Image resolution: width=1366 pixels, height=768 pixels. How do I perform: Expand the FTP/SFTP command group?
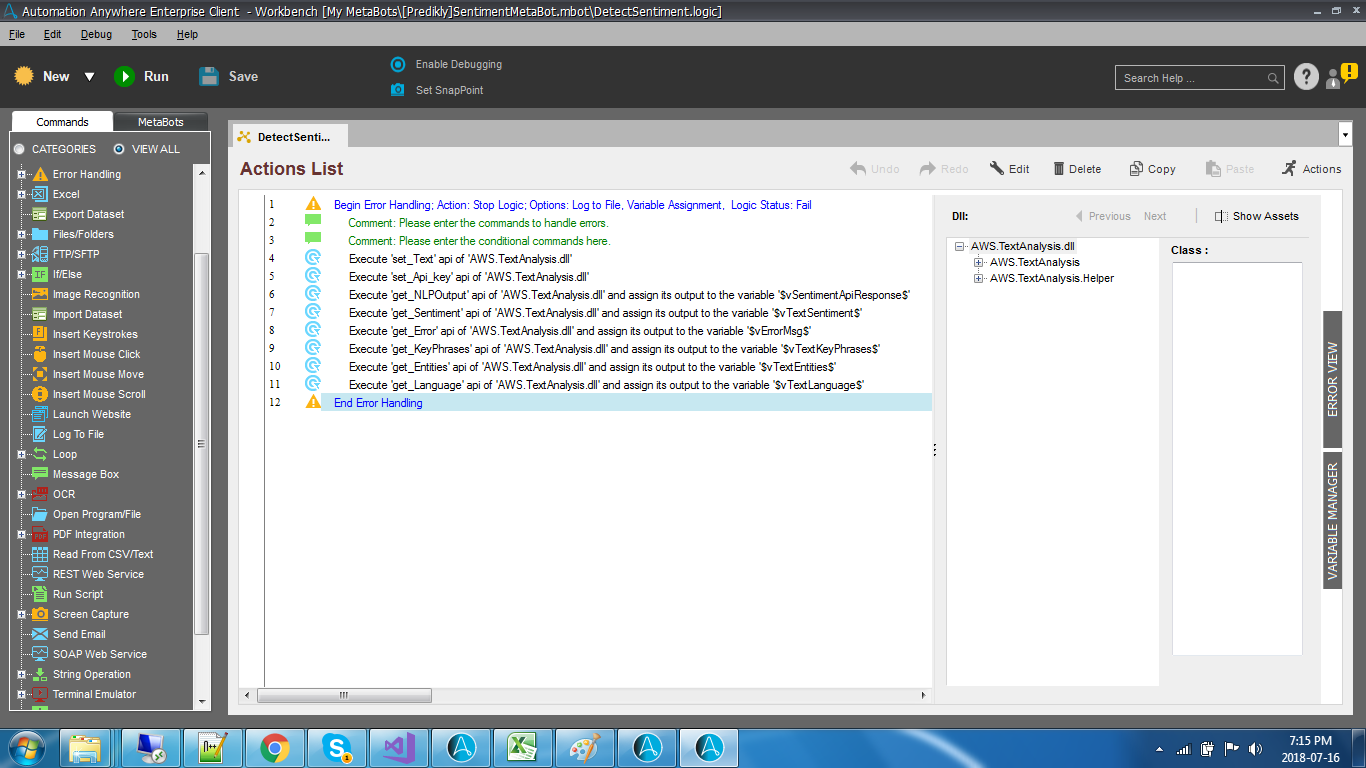tap(21, 254)
